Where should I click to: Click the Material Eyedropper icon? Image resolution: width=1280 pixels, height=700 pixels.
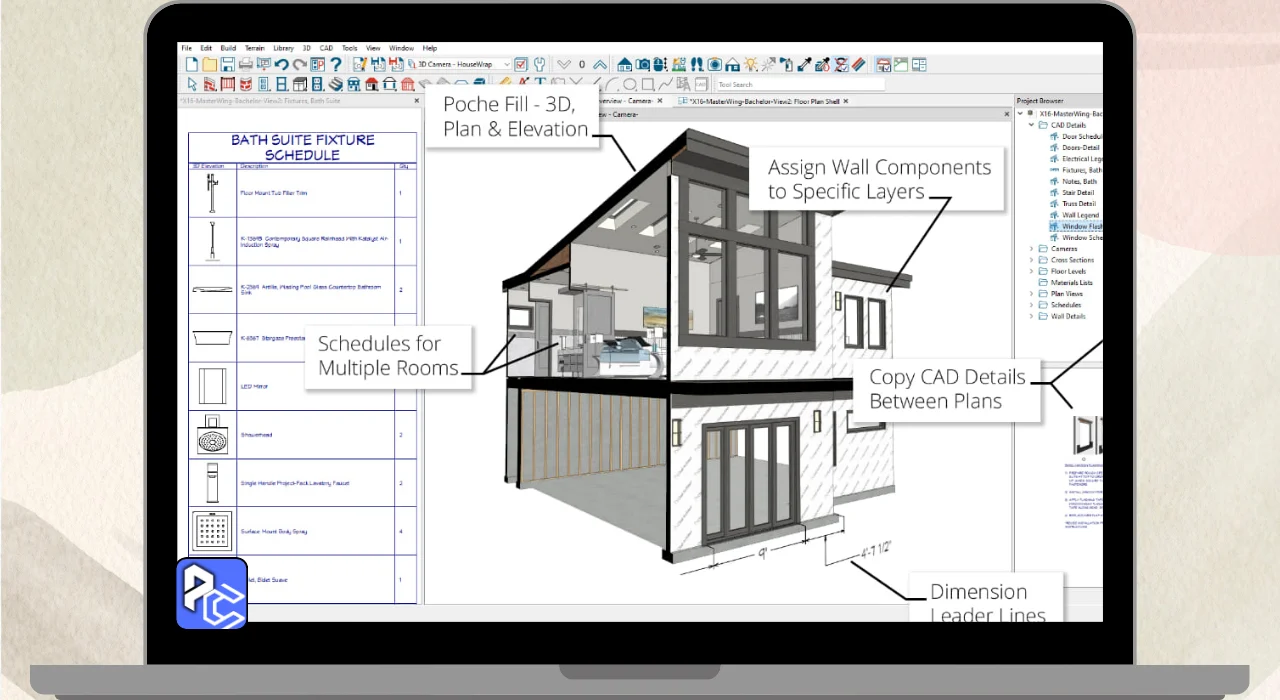point(805,64)
